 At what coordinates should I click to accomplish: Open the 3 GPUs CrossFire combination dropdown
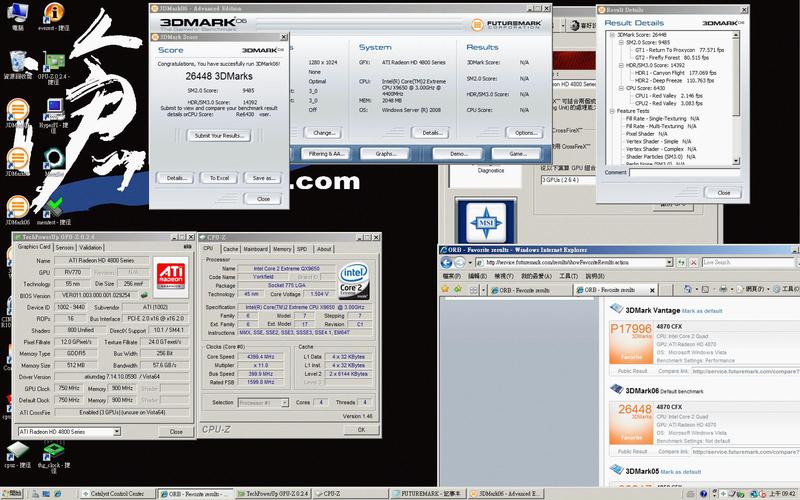tap(568, 180)
